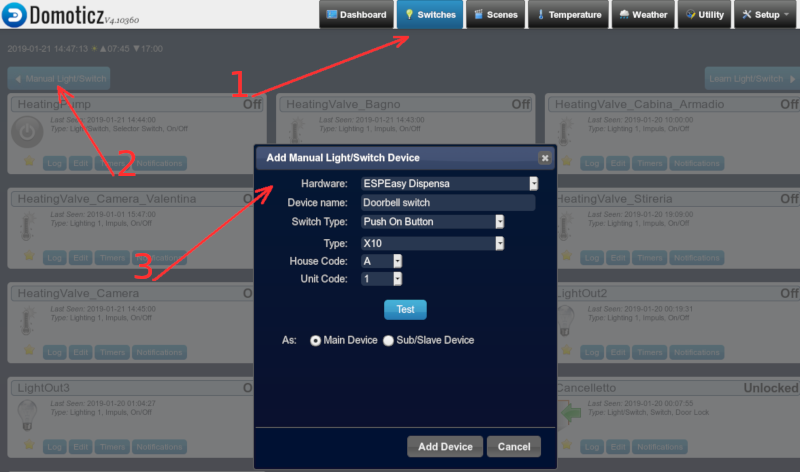This screenshot has height=472, width=800.
Task: Open the Unit Code dropdown
Action: point(381,279)
